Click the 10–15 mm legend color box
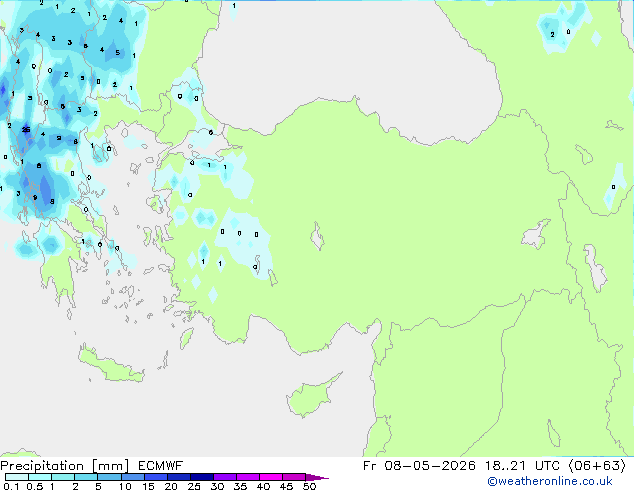The width and height of the screenshot is (634, 490). 132,477
